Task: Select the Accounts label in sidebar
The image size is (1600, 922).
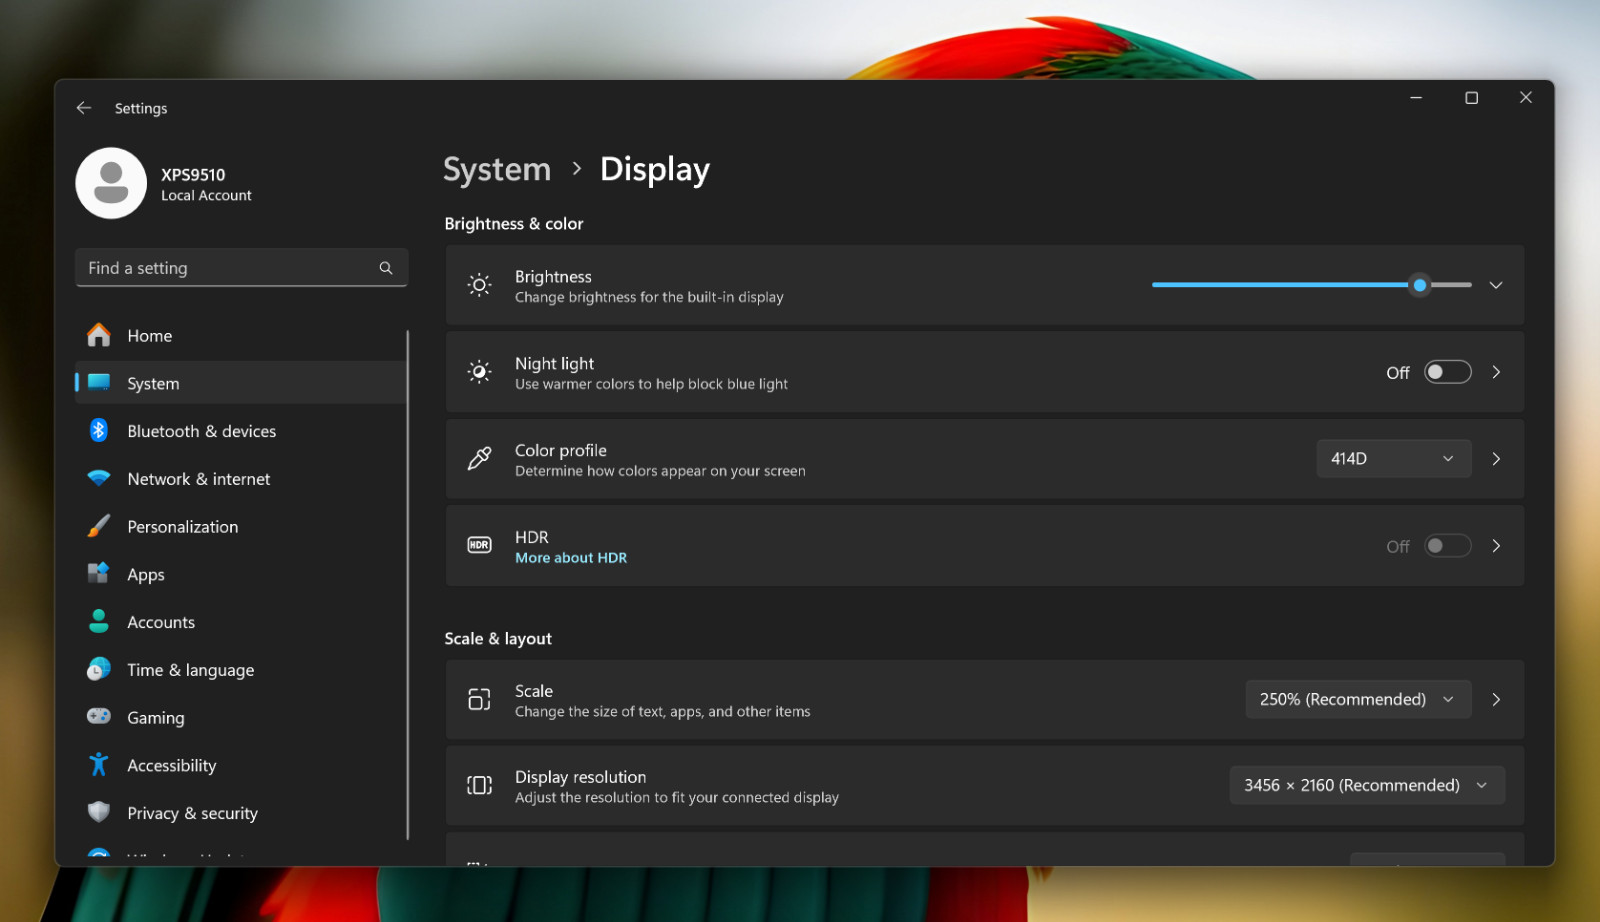Action: (161, 622)
